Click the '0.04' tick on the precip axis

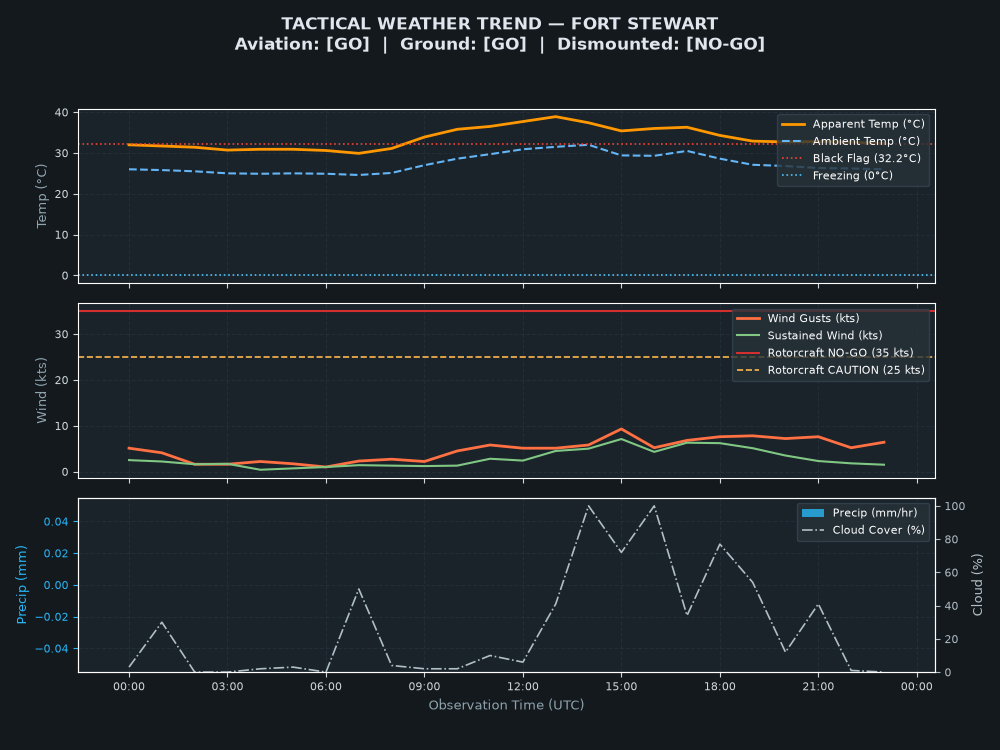[x=56, y=522]
